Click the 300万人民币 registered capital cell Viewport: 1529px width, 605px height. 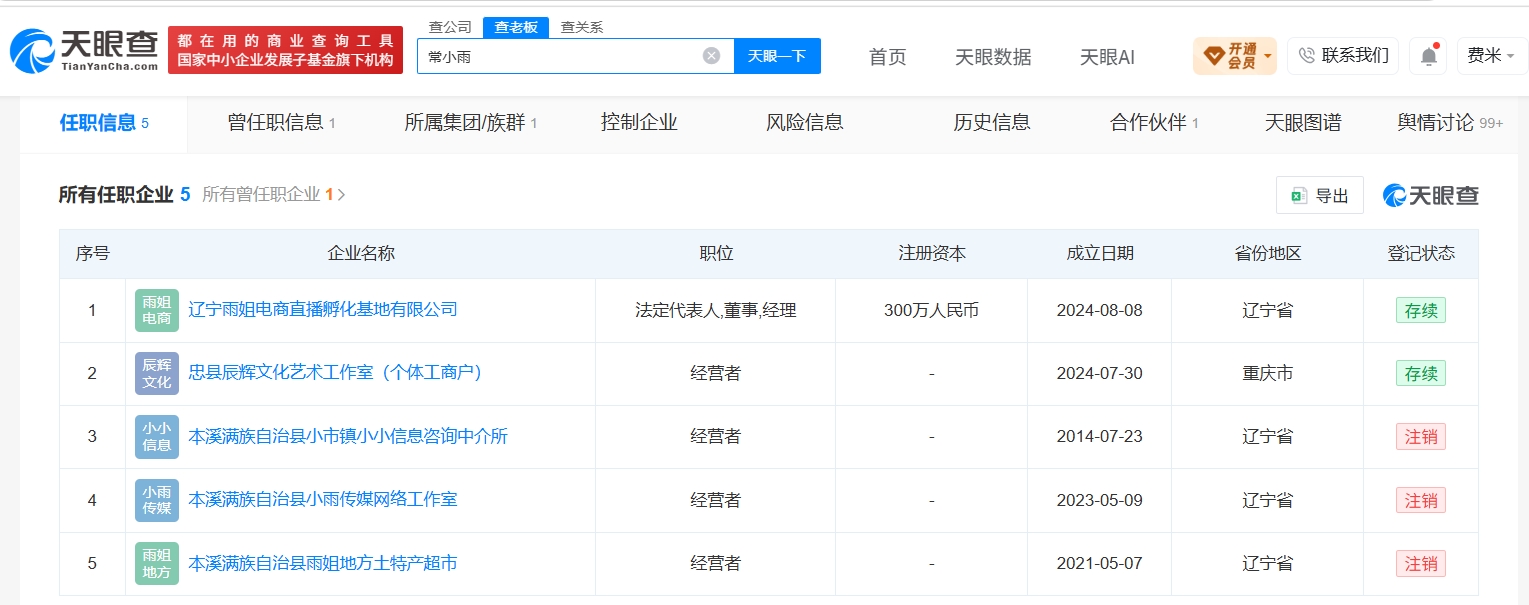(x=931, y=310)
